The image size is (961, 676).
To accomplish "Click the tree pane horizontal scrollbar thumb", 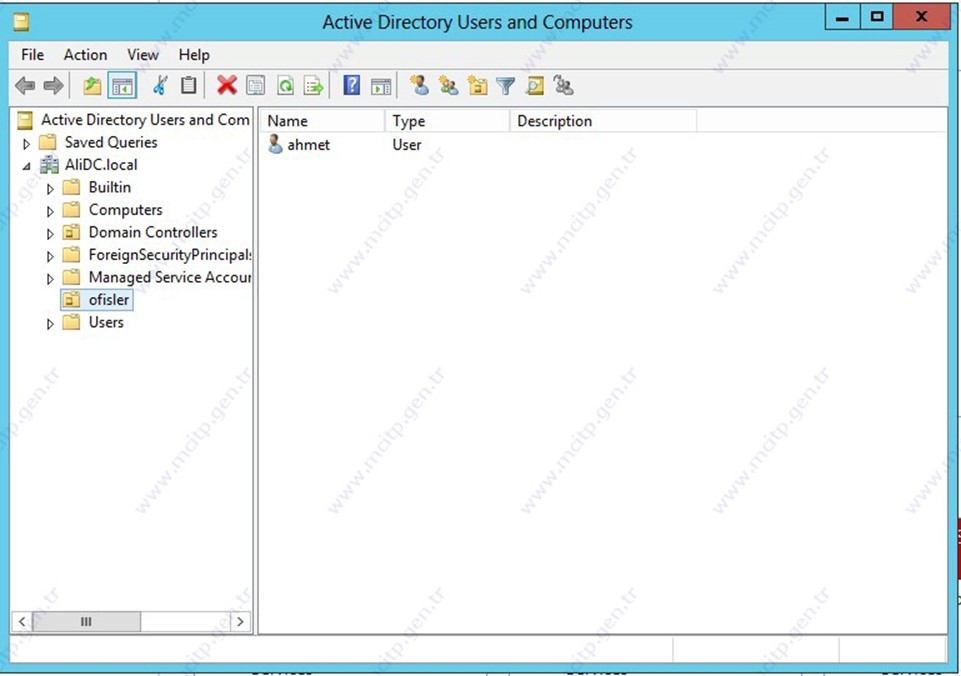I will [x=86, y=621].
